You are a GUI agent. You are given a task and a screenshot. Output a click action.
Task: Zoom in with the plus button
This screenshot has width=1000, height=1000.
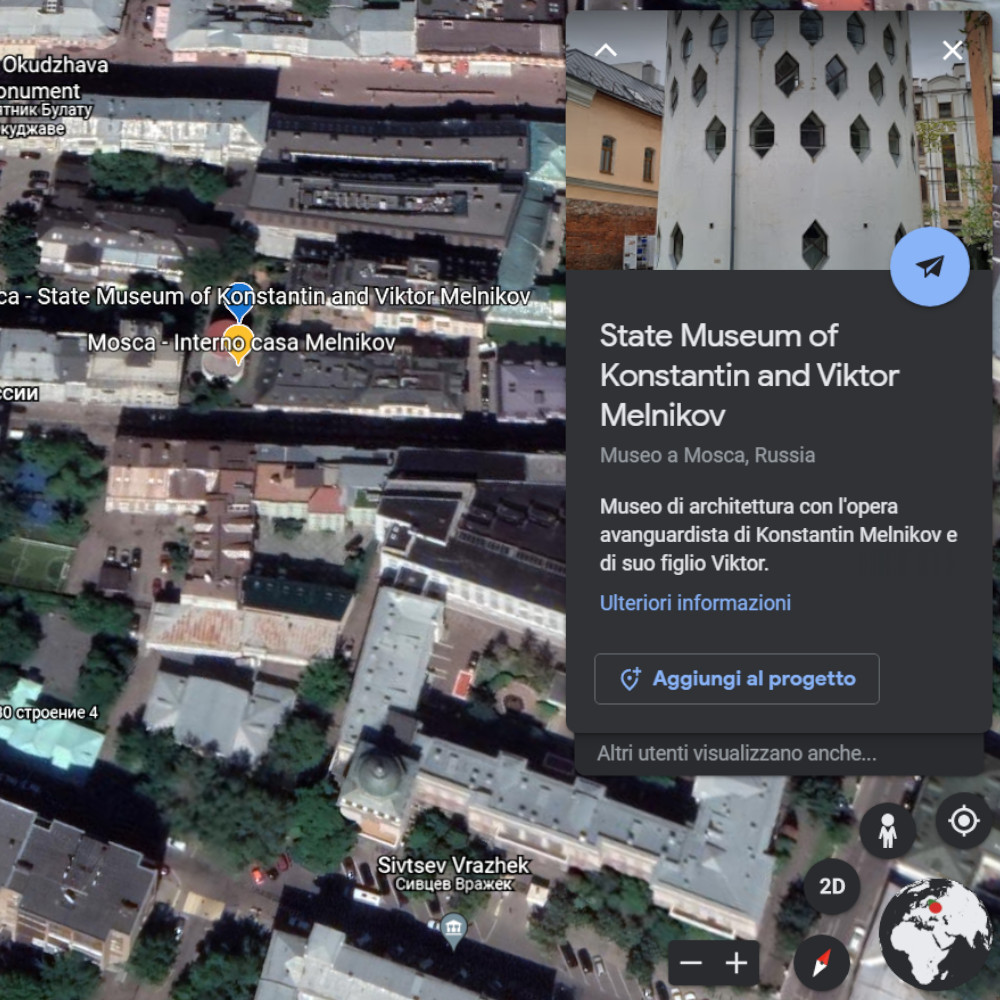pos(737,962)
